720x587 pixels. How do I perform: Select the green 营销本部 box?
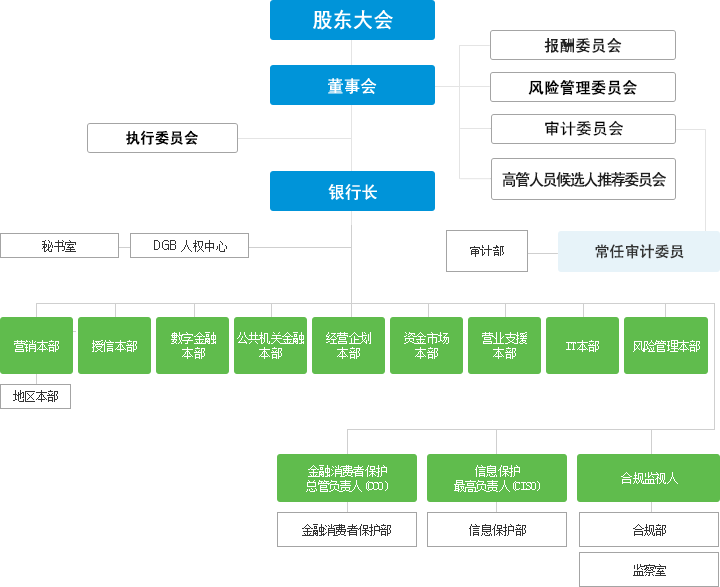(x=36, y=346)
